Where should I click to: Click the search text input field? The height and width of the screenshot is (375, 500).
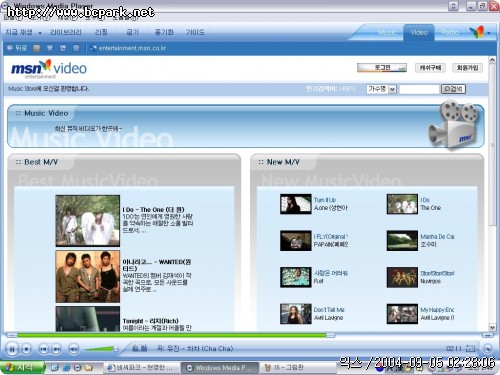(x=419, y=89)
